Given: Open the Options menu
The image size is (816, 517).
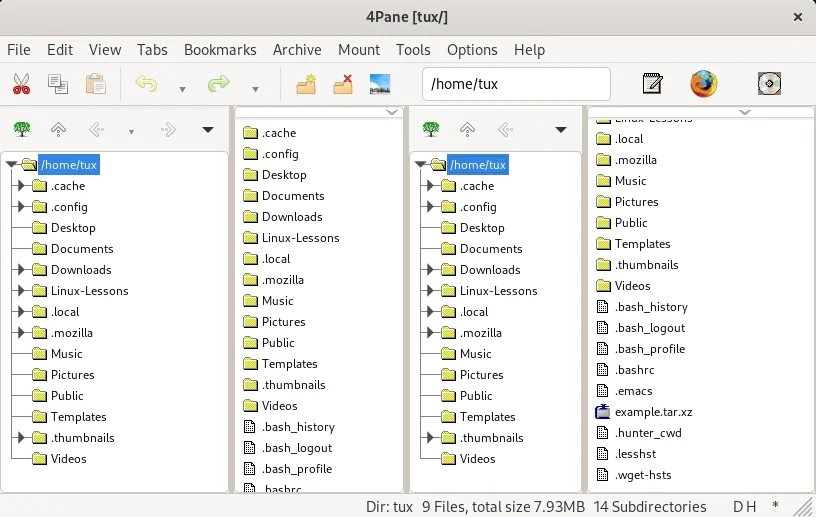Looking at the screenshot, I should pos(472,50).
